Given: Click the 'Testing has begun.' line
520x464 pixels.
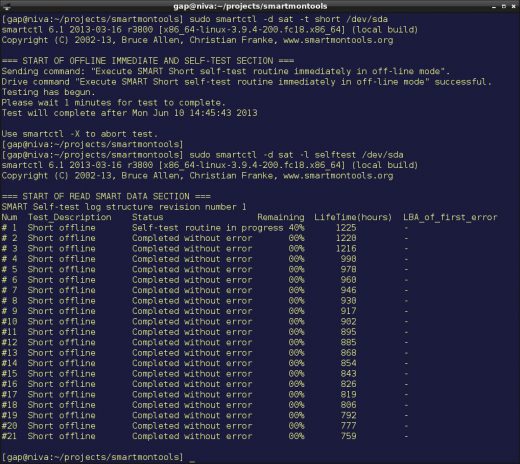Looking at the screenshot, I should pos(48,92).
